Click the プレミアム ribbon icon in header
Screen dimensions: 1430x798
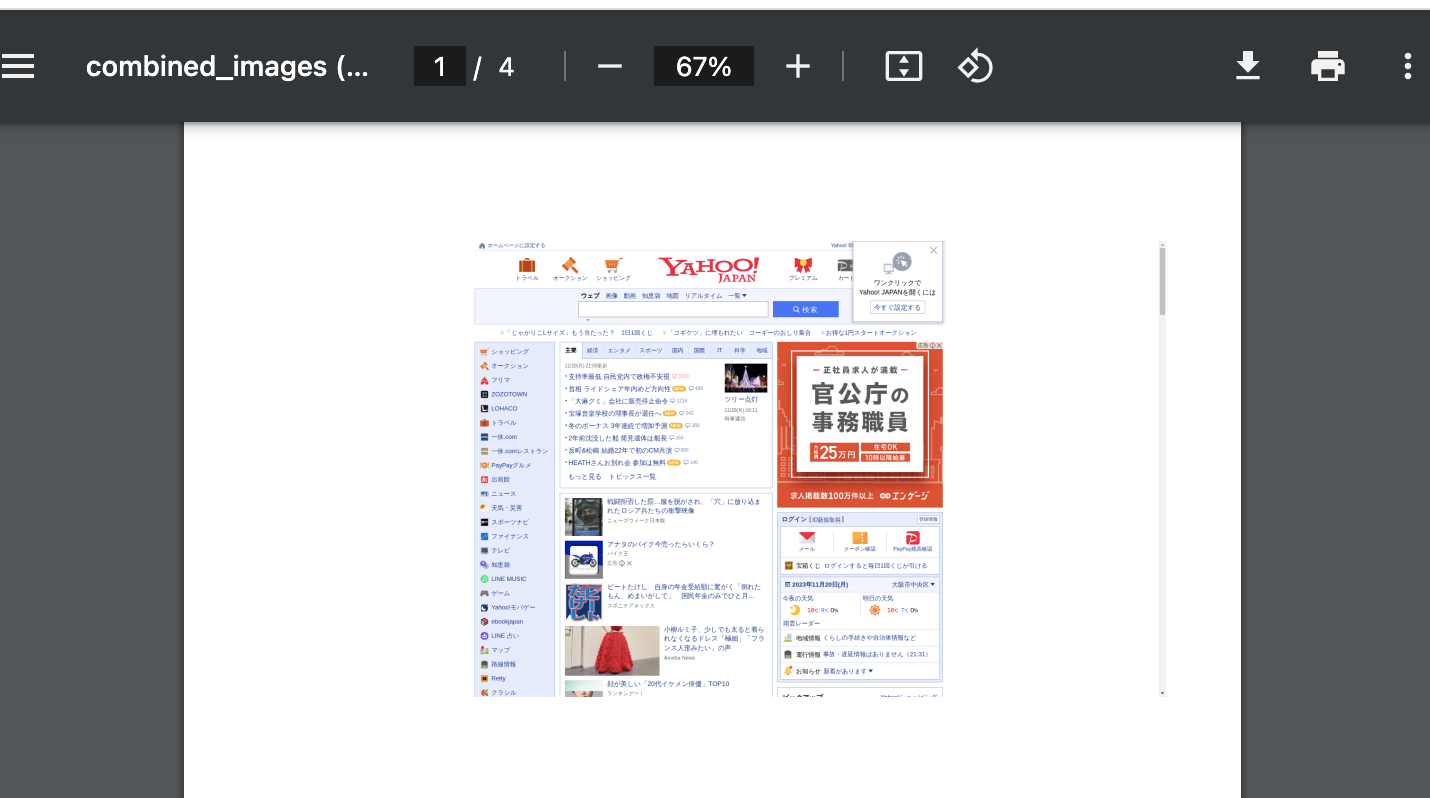pyautogui.click(x=802, y=265)
